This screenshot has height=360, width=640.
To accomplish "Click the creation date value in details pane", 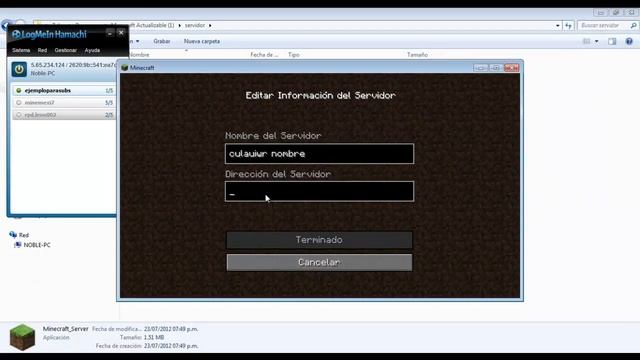I will coord(171,346).
